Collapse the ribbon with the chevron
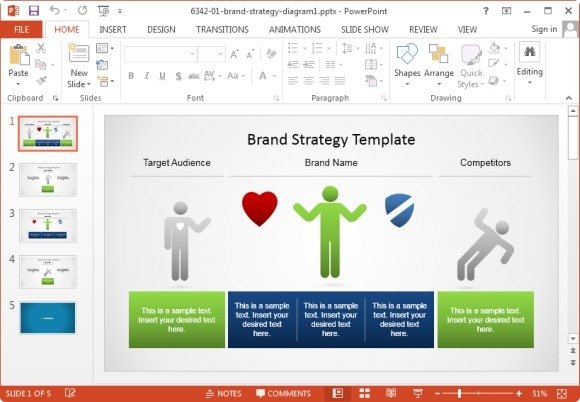580x402 pixels. click(569, 98)
